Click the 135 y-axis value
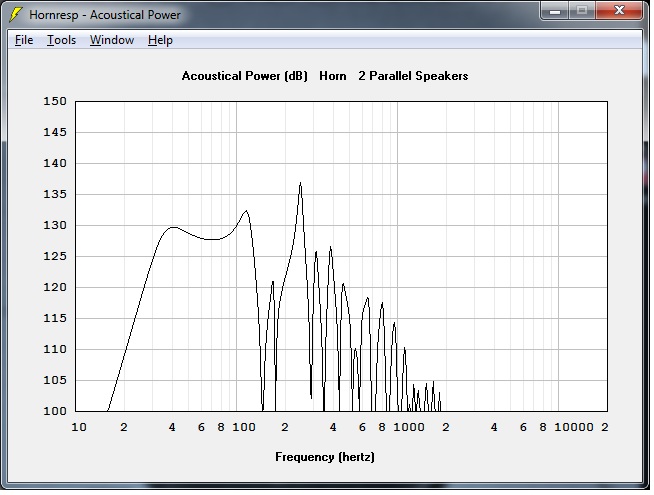This screenshot has width=654, height=495. click(55, 194)
